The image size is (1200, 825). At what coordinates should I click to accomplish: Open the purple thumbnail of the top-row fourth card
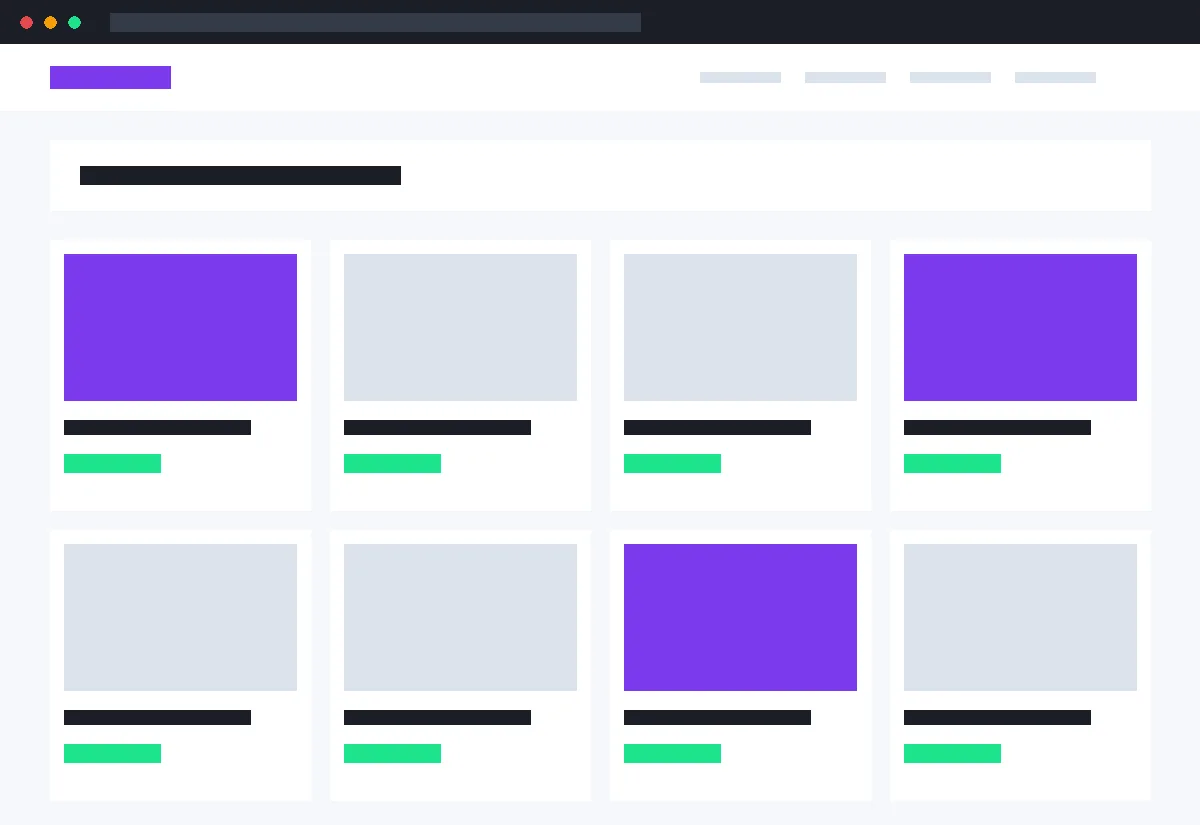point(1020,327)
